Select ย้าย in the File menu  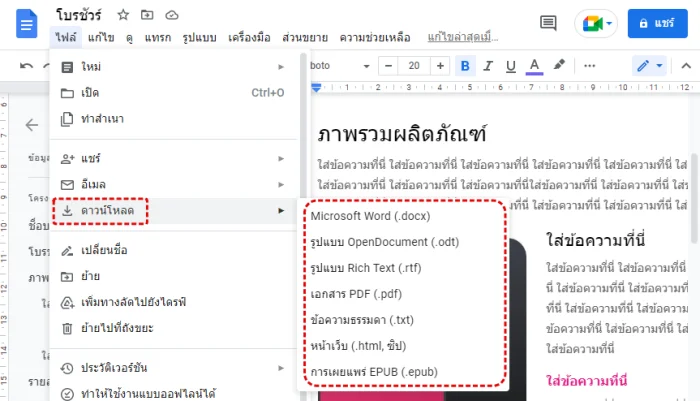coord(173,276)
